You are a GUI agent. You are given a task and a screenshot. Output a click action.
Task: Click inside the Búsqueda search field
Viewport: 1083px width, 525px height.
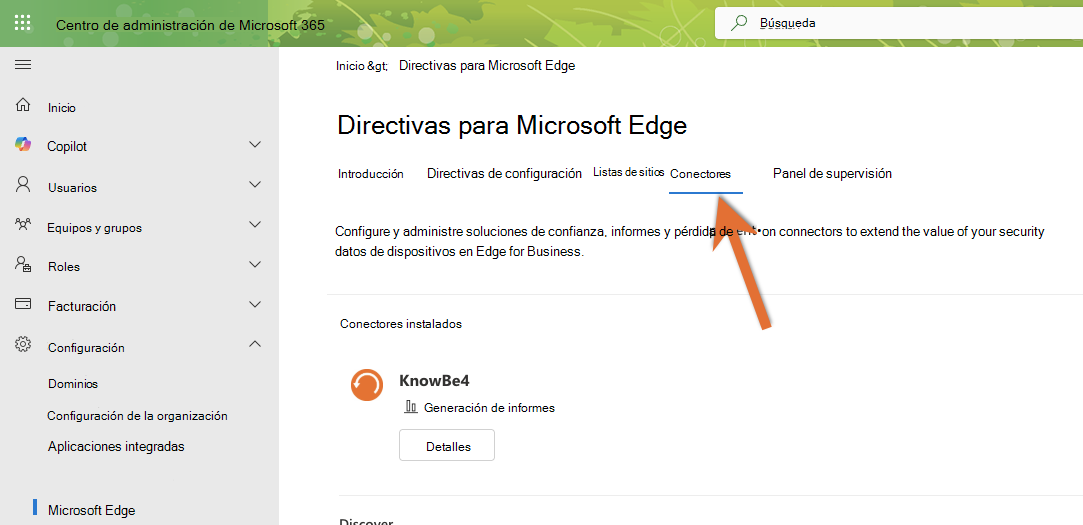click(x=899, y=23)
